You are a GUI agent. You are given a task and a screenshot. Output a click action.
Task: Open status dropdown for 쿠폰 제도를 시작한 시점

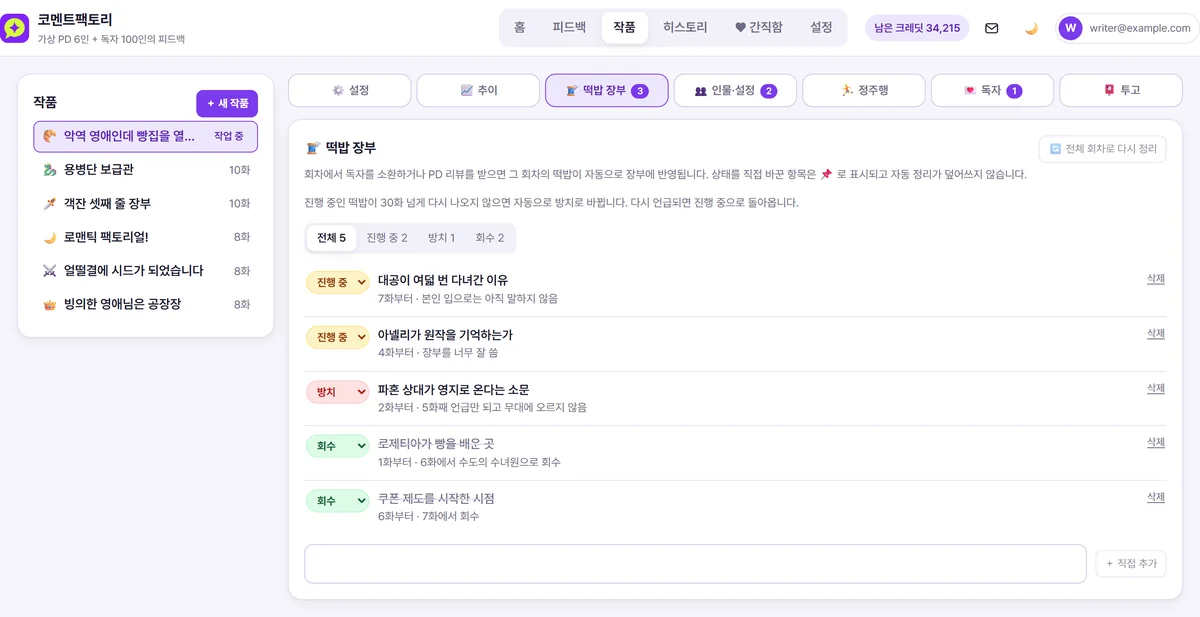[337, 501]
